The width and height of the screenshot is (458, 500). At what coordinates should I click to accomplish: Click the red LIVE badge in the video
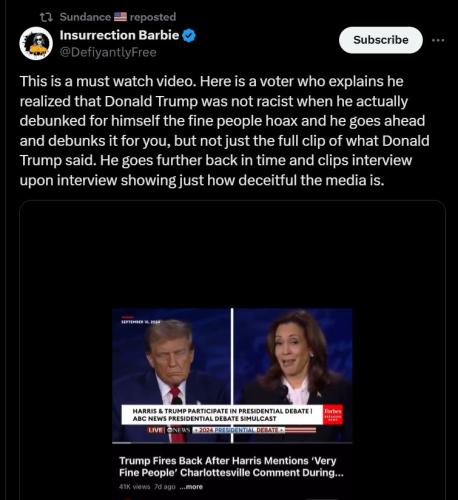[x=156, y=430]
